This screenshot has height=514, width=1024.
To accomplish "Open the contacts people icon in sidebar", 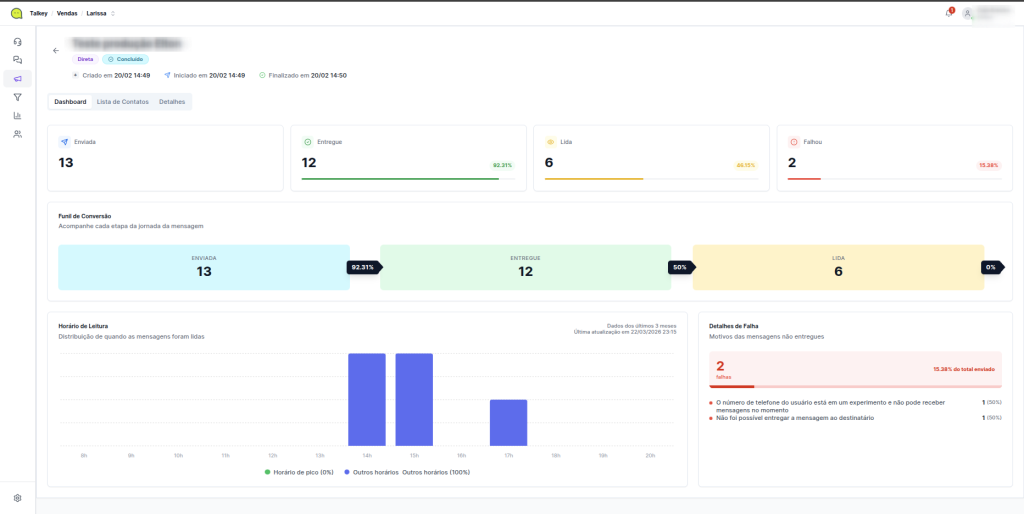I will coord(17,133).
